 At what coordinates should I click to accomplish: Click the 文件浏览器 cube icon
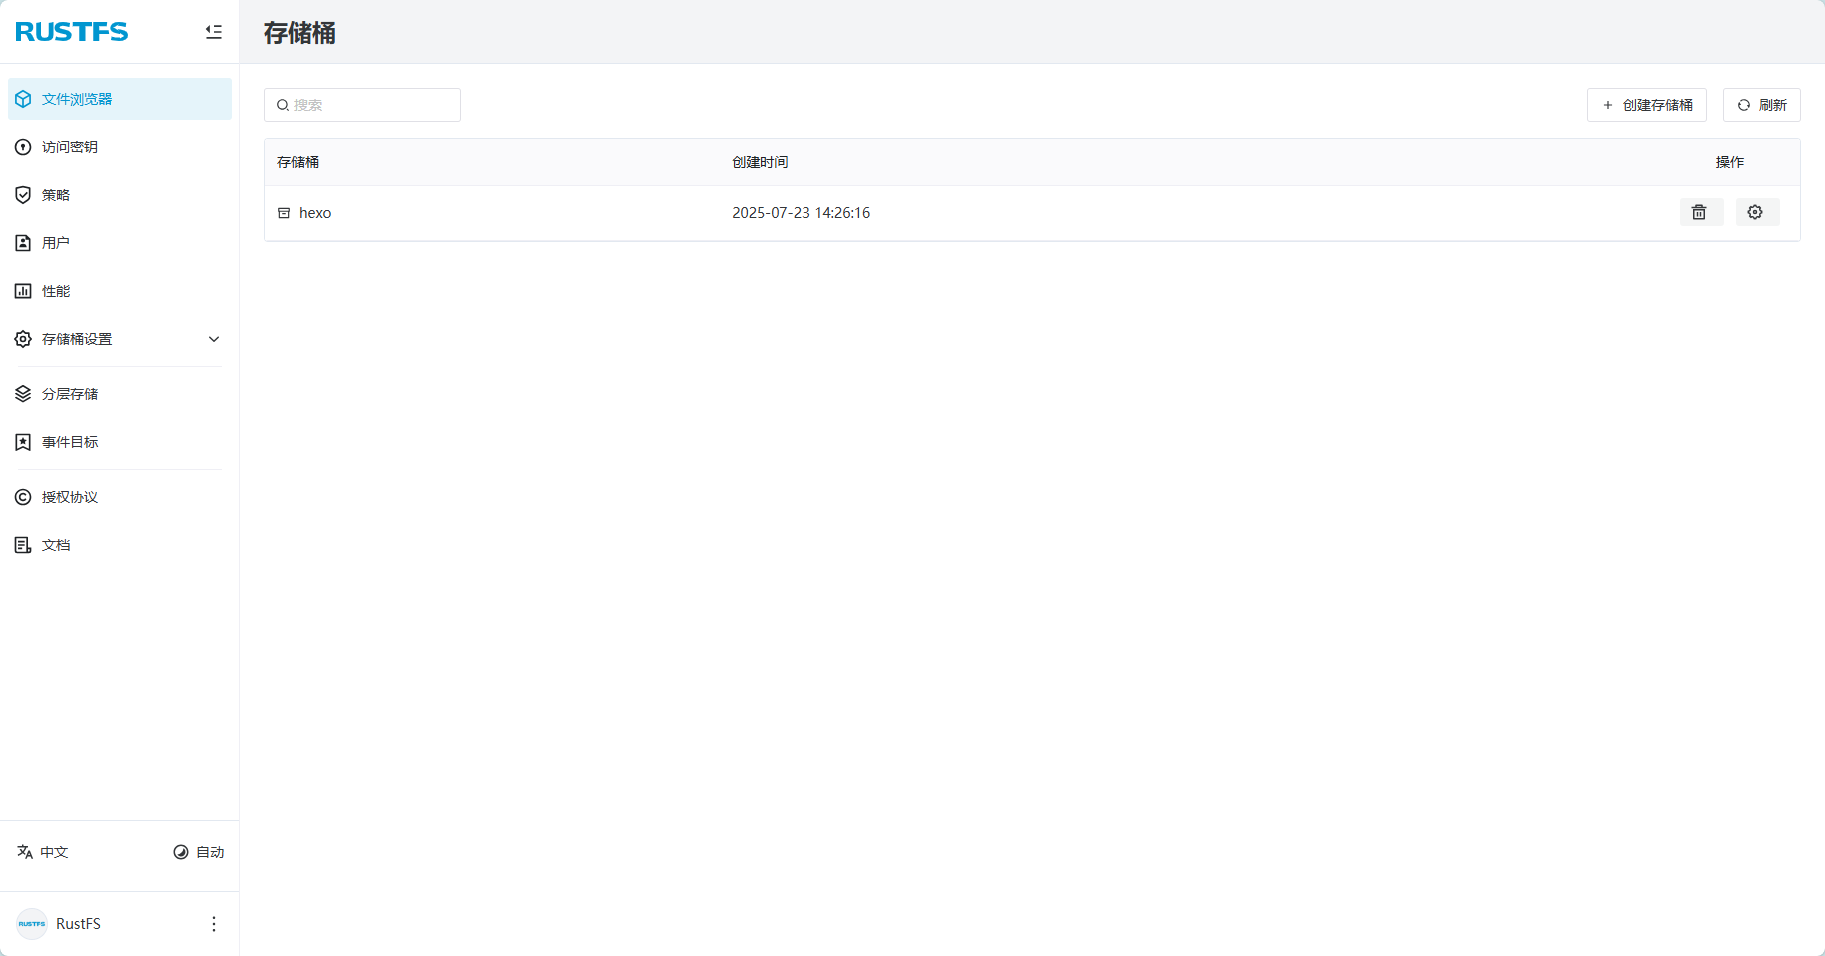[23, 99]
